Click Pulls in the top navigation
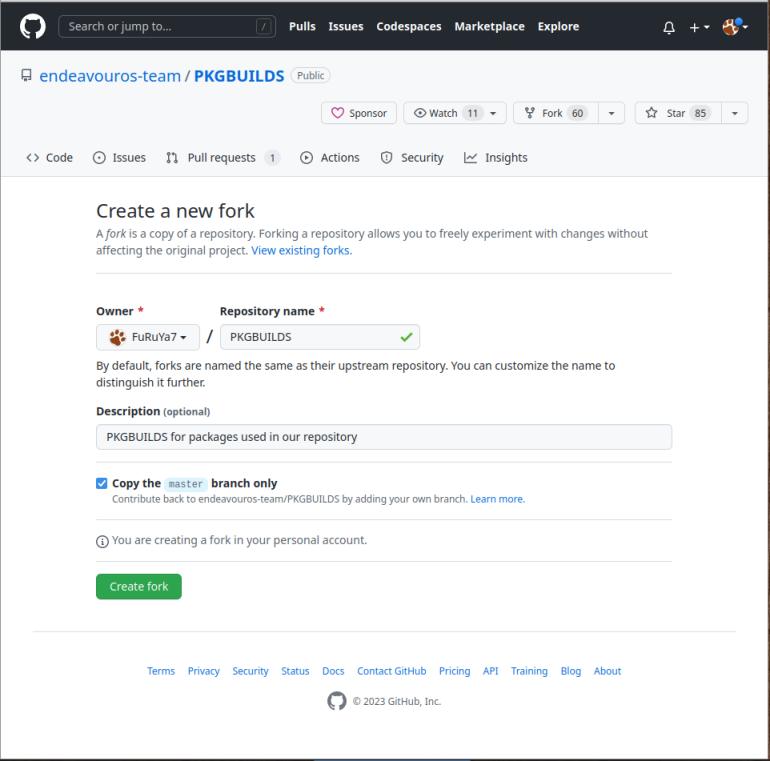Image resolution: width=770 pixels, height=761 pixels. coord(302,27)
